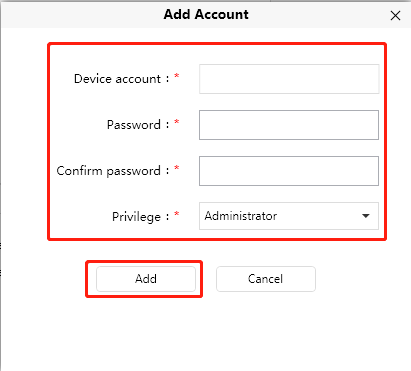Click the required asterisk next to Password
The image size is (411, 371).
[177, 122]
